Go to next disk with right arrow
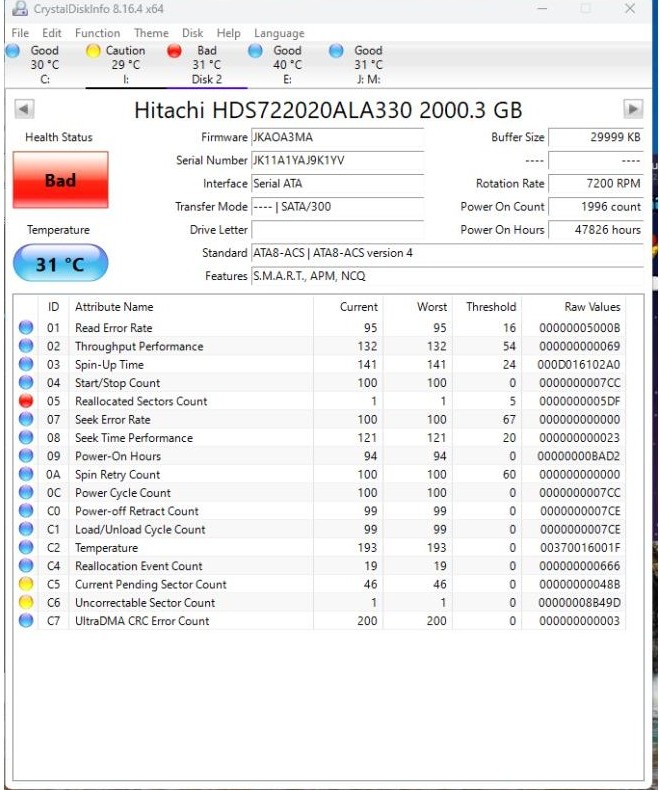659x790 pixels. point(632,110)
